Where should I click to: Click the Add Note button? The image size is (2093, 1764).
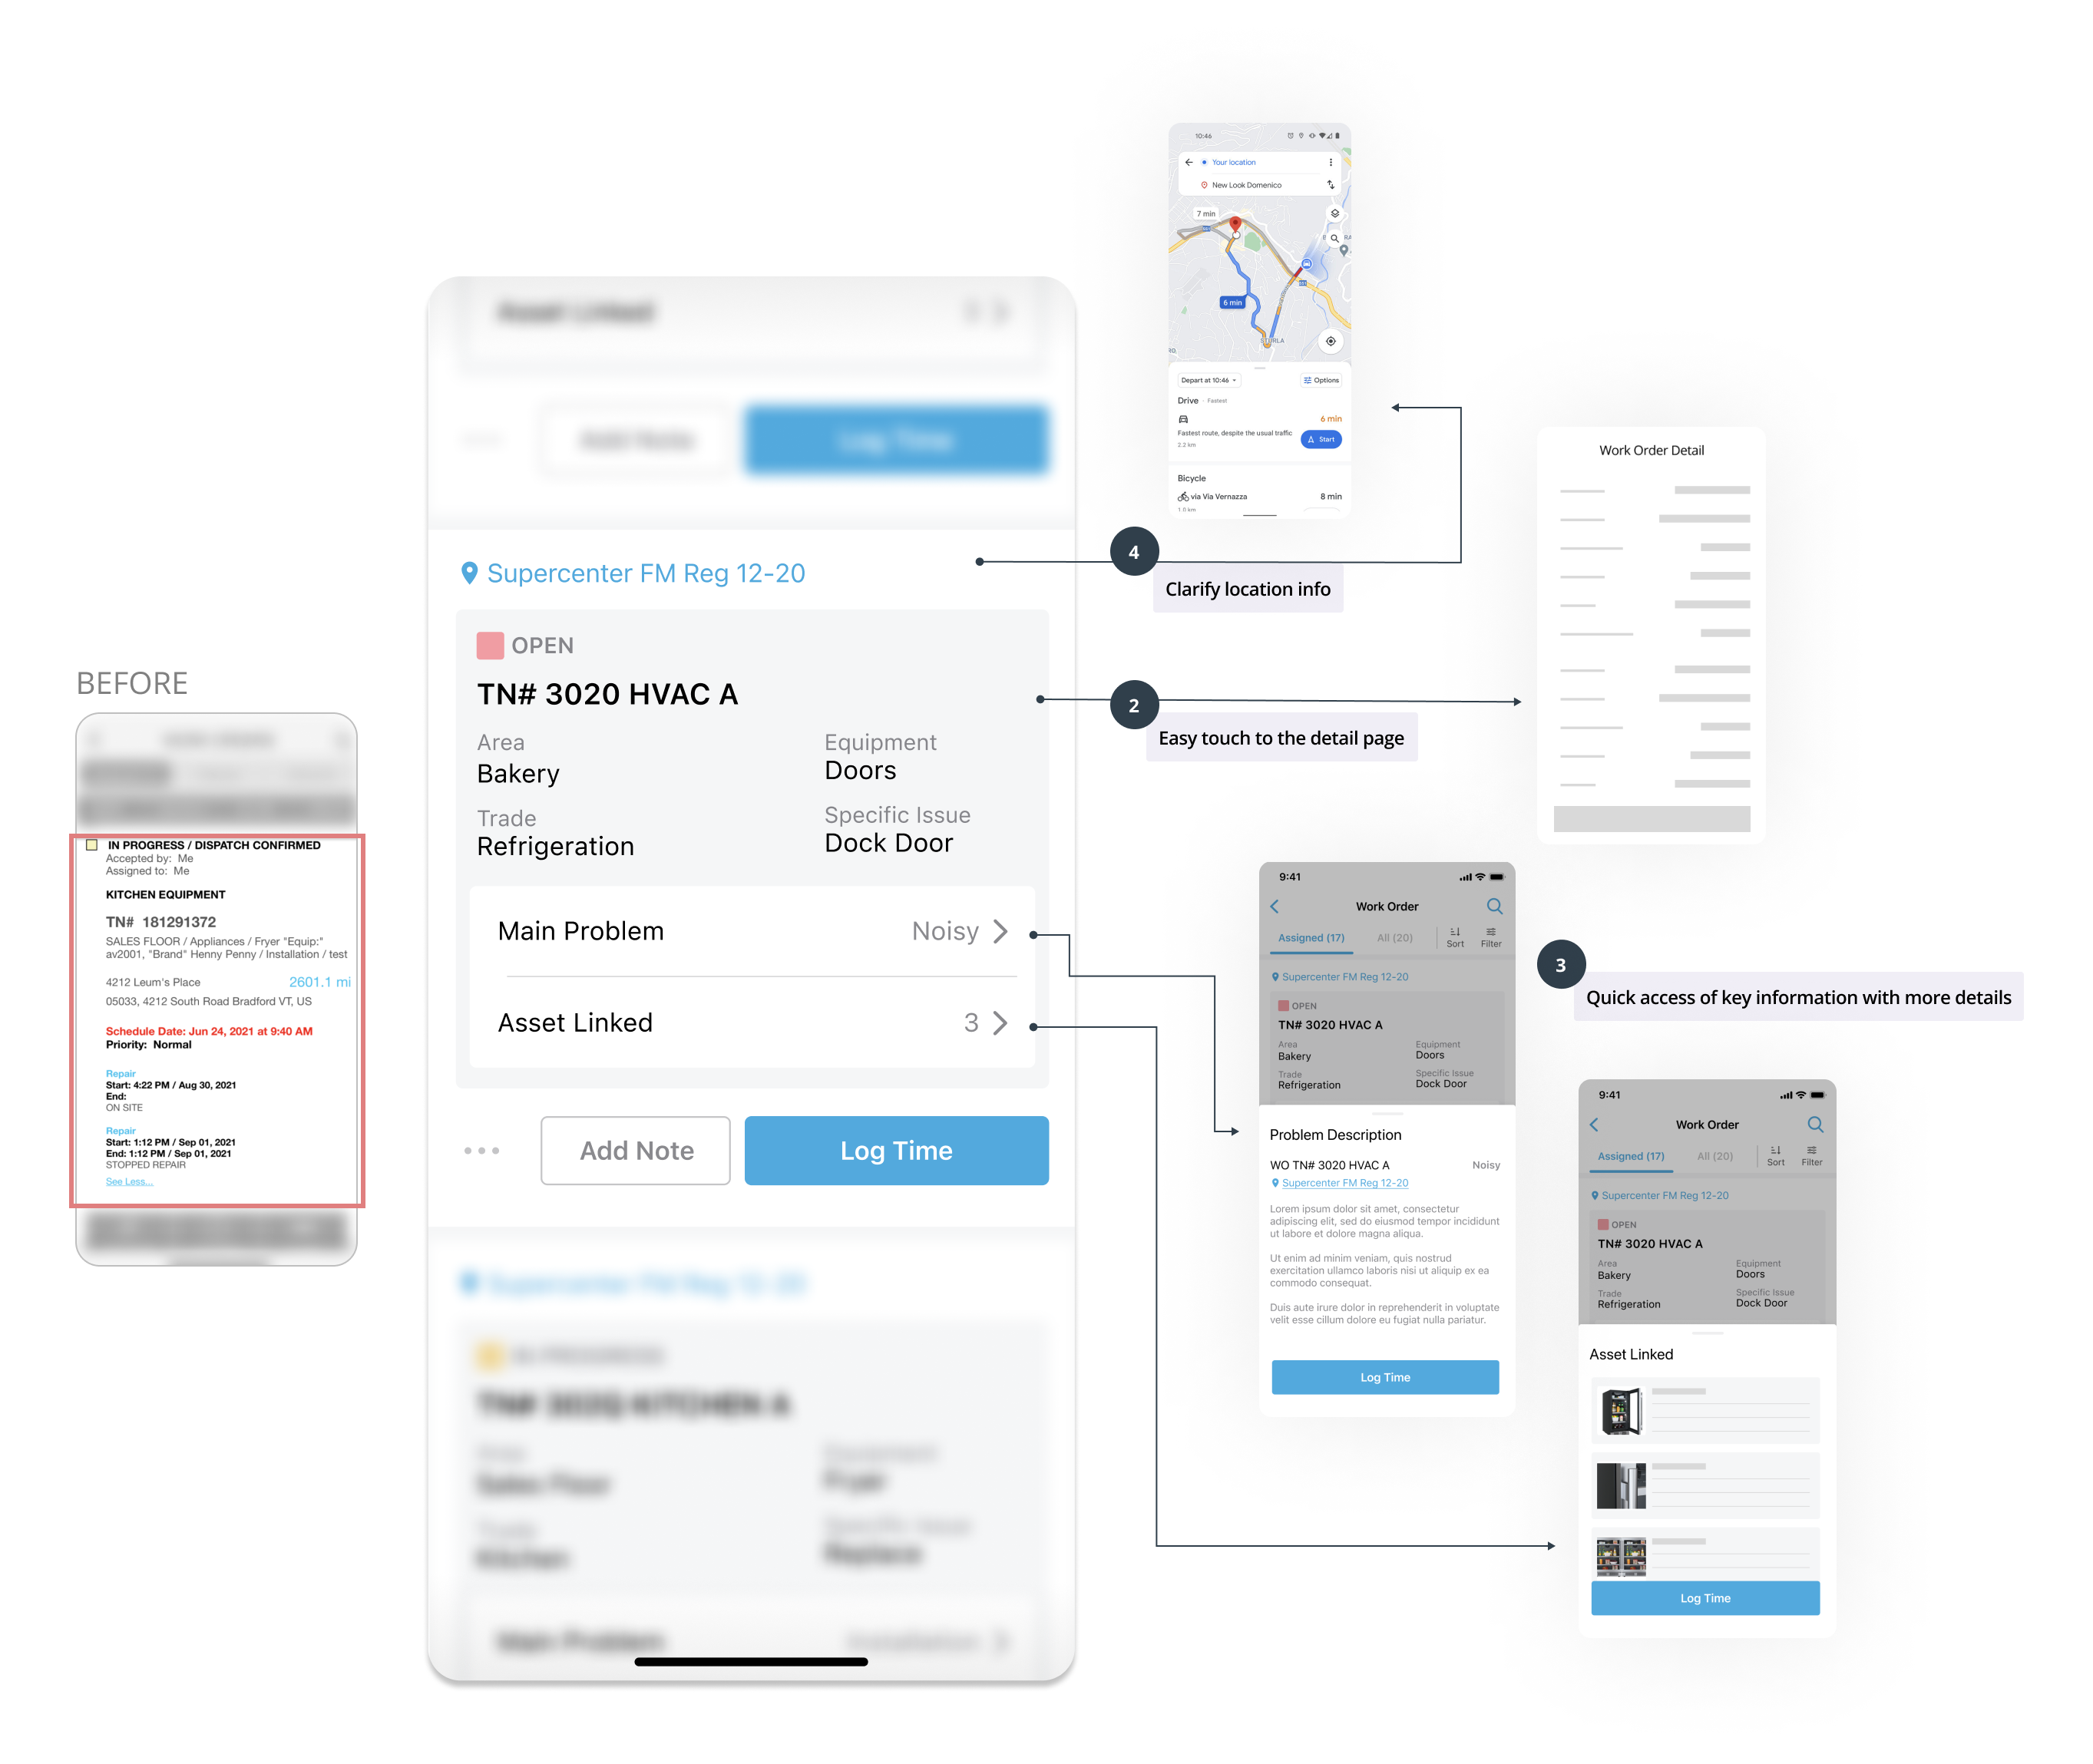click(x=637, y=1150)
